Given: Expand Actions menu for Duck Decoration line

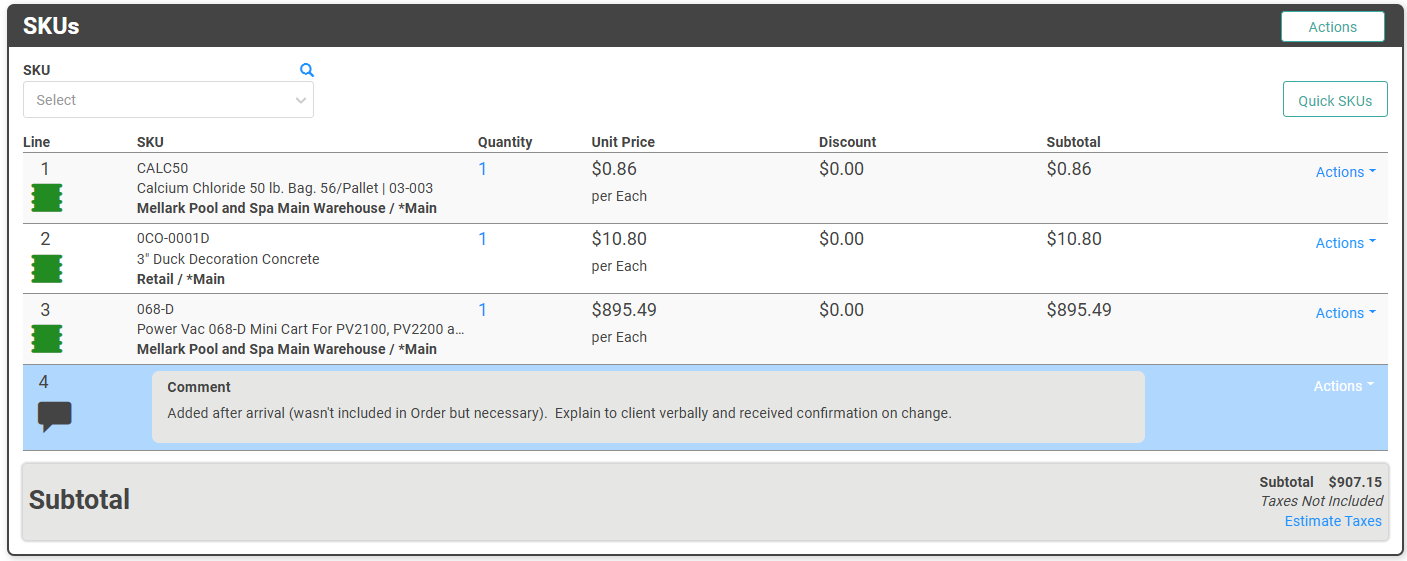Looking at the screenshot, I should coord(1344,243).
